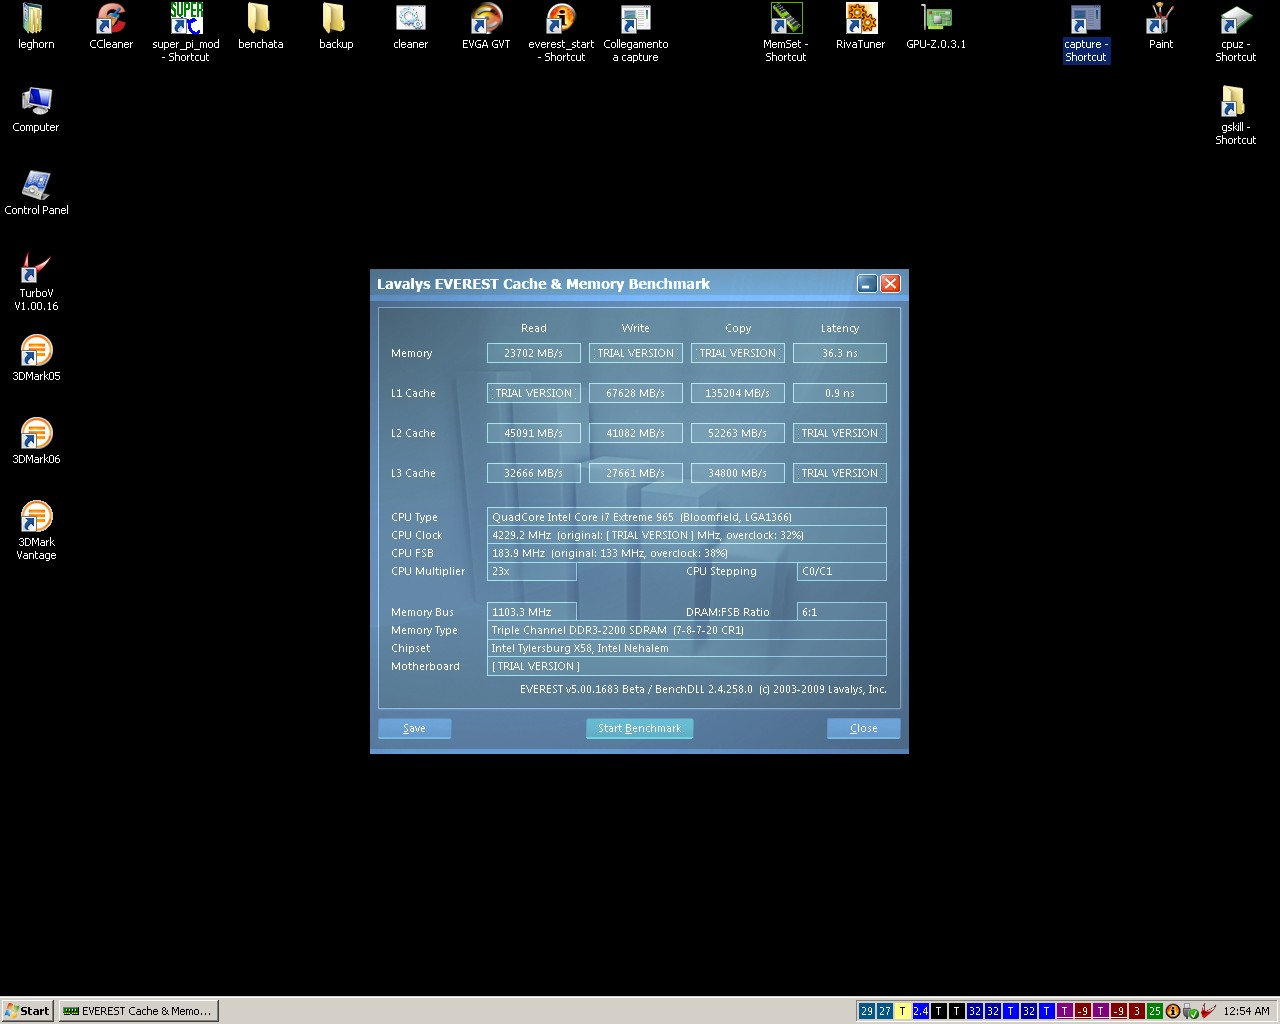This screenshot has height=1024, width=1280.
Task: Click the Close button in EVEREST dialog
Action: tap(864, 728)
